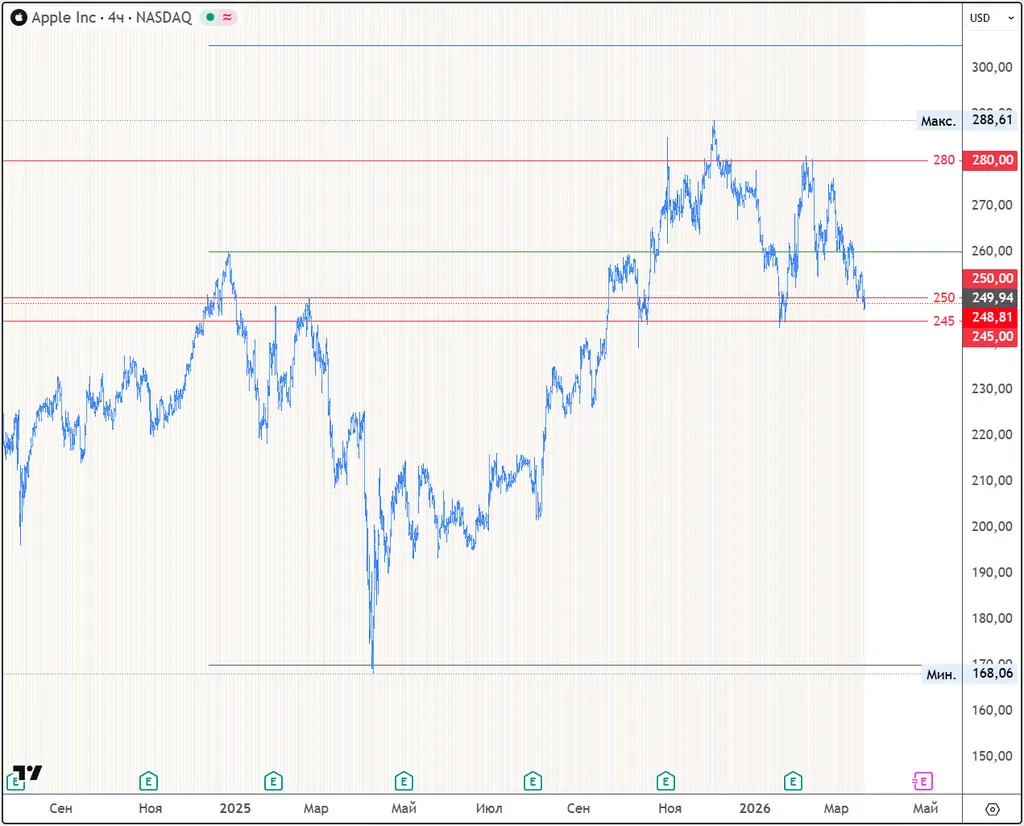Click the red 280,00 price label
Image resolution: width=1024 pixels, height=826 pixels.
click(990, 160)
